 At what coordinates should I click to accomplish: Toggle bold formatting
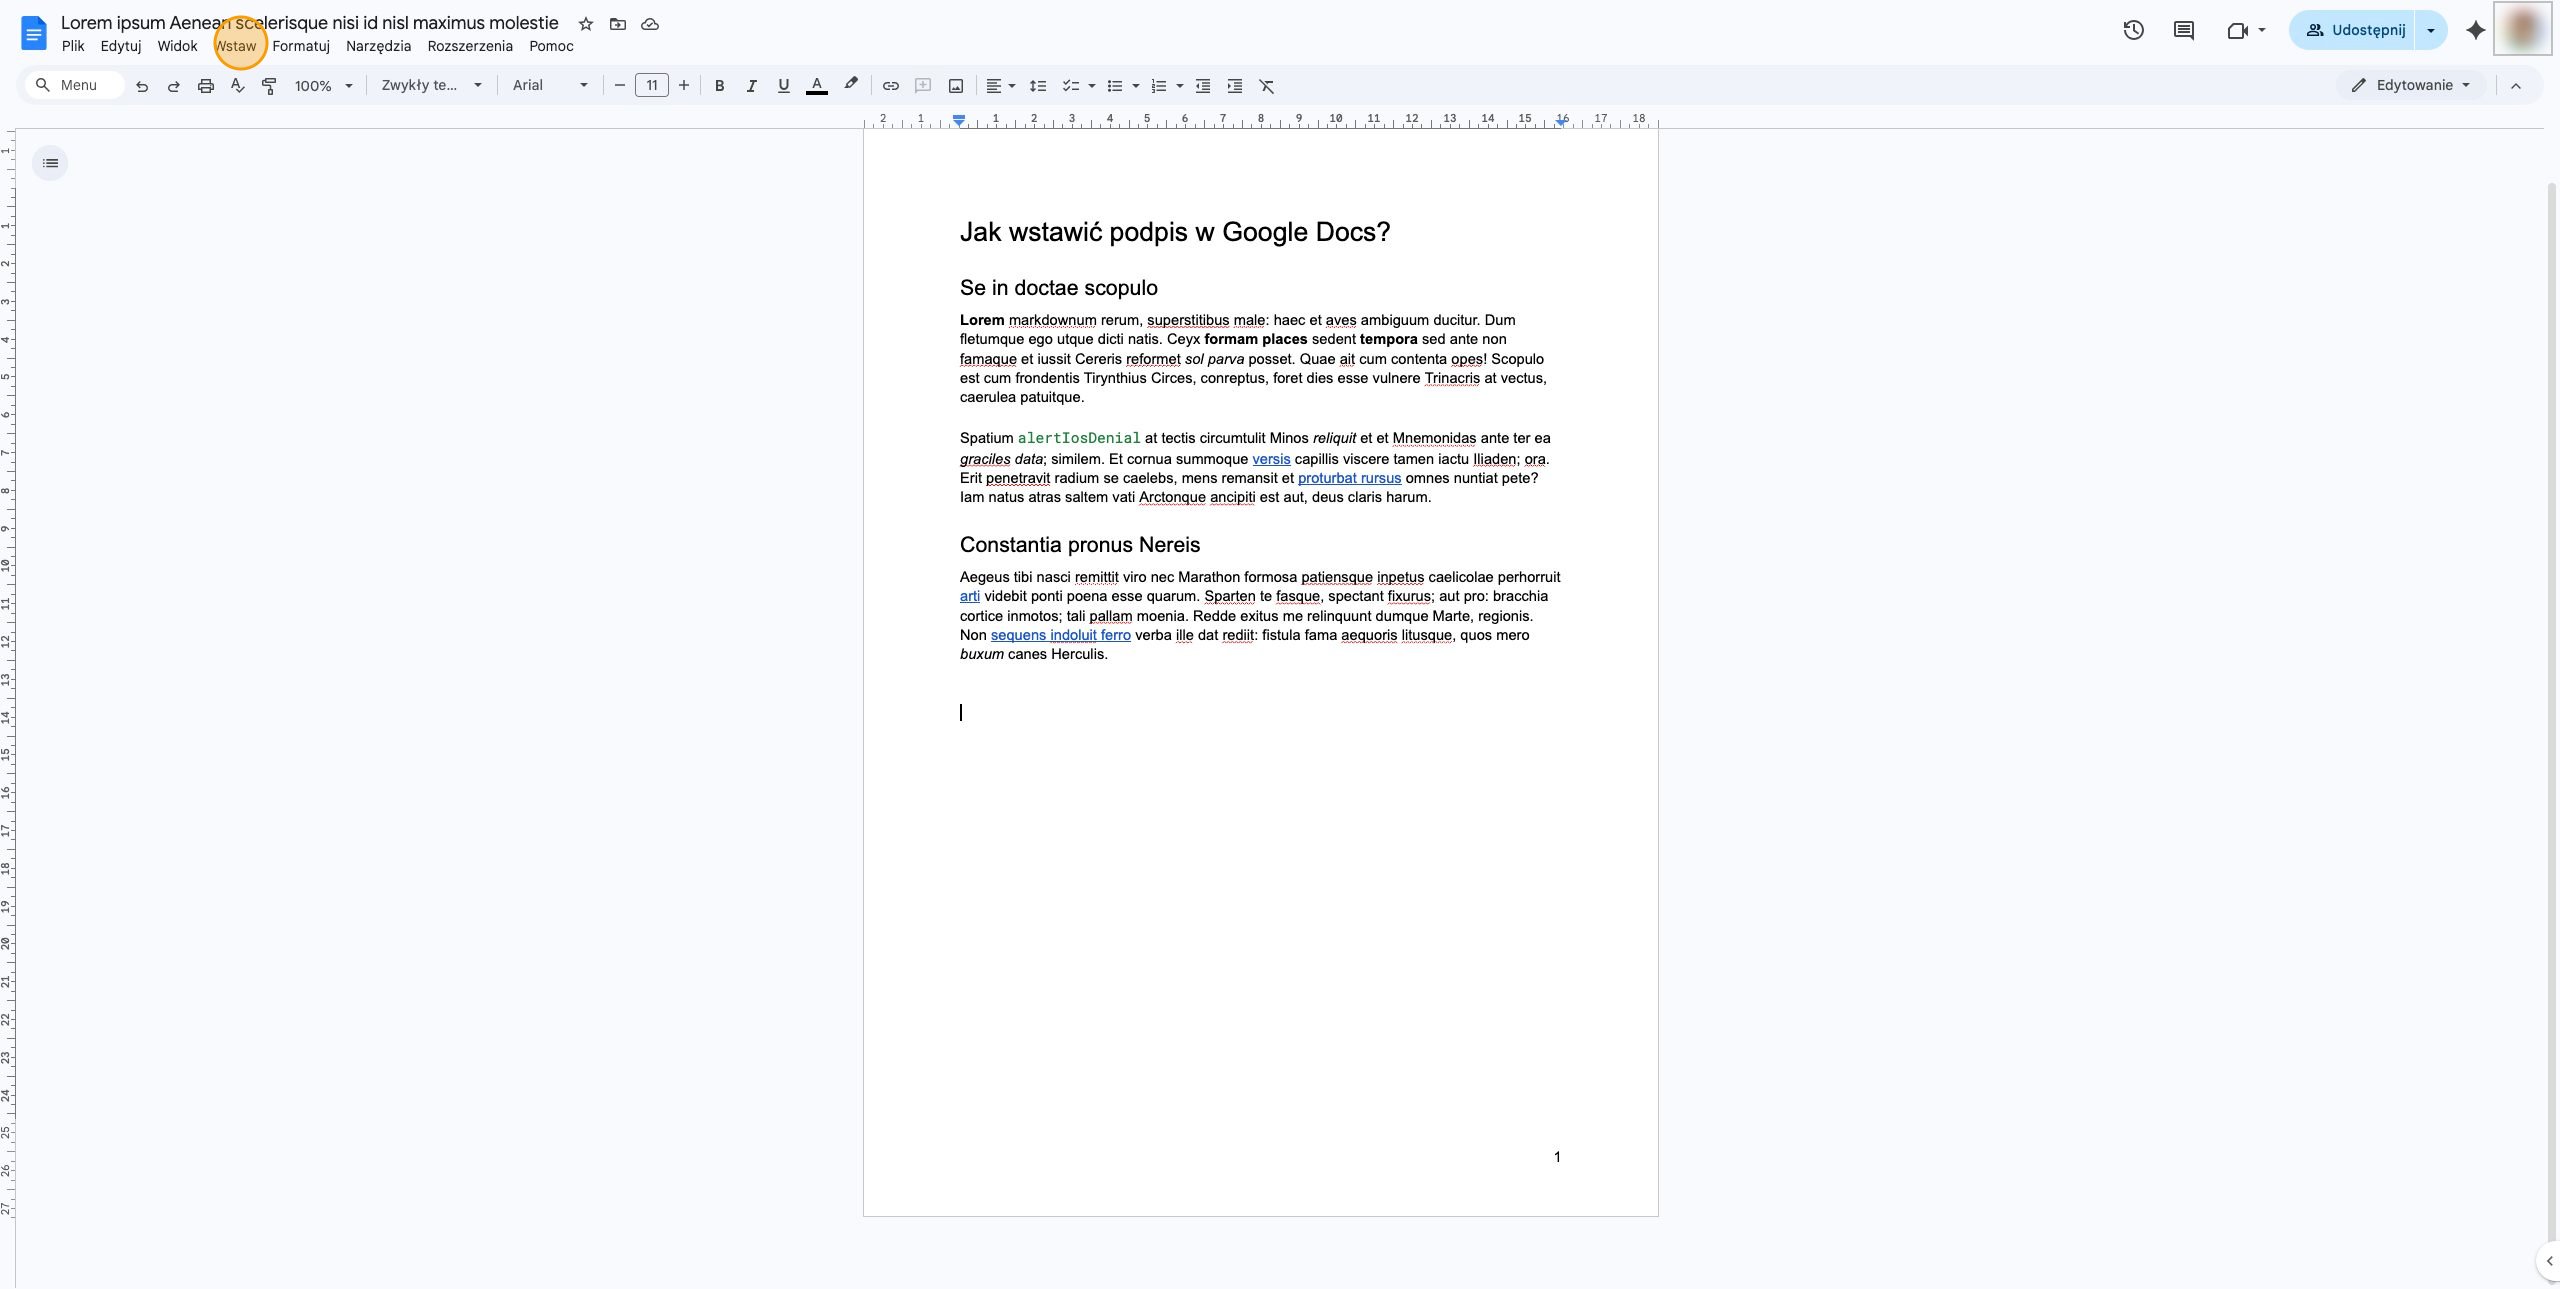click(719, 86)
